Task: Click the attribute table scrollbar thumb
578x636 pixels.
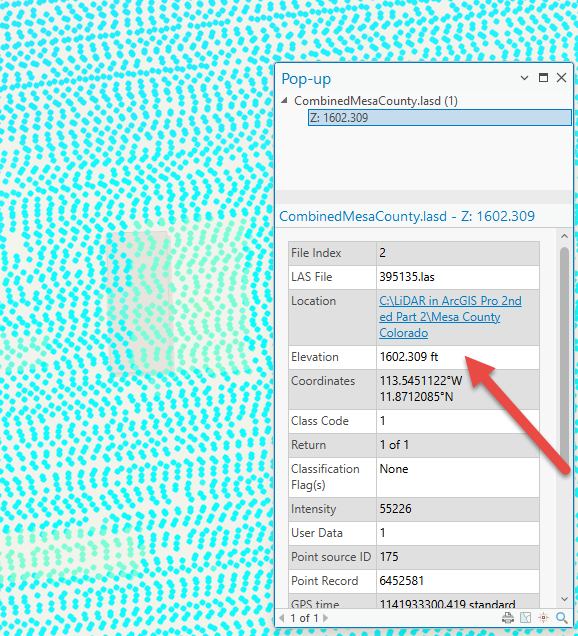Action: [x=564, y=357]
